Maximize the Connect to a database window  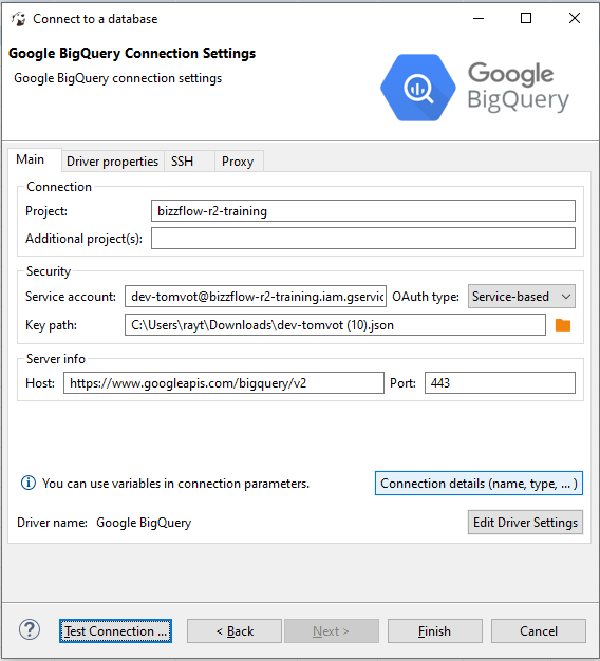pos(526,18)
